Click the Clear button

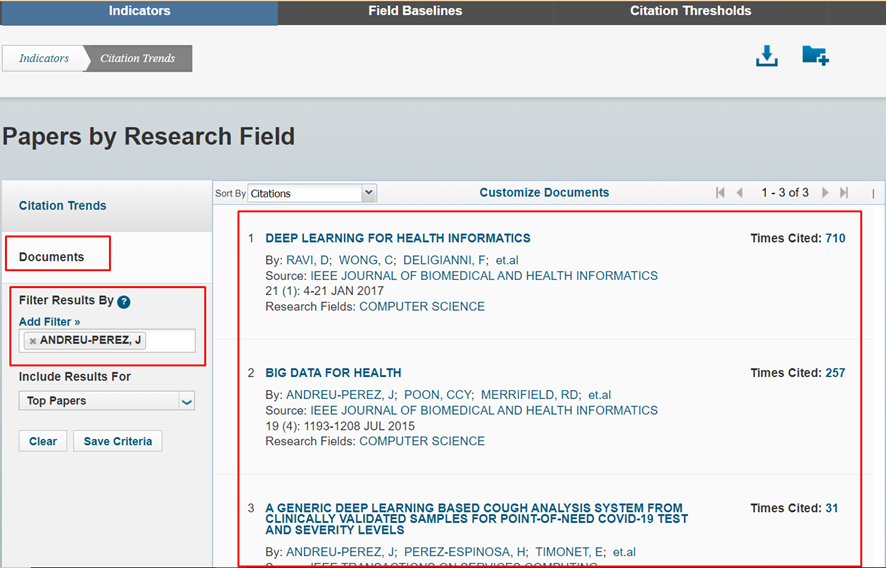[x=43, y=441]
